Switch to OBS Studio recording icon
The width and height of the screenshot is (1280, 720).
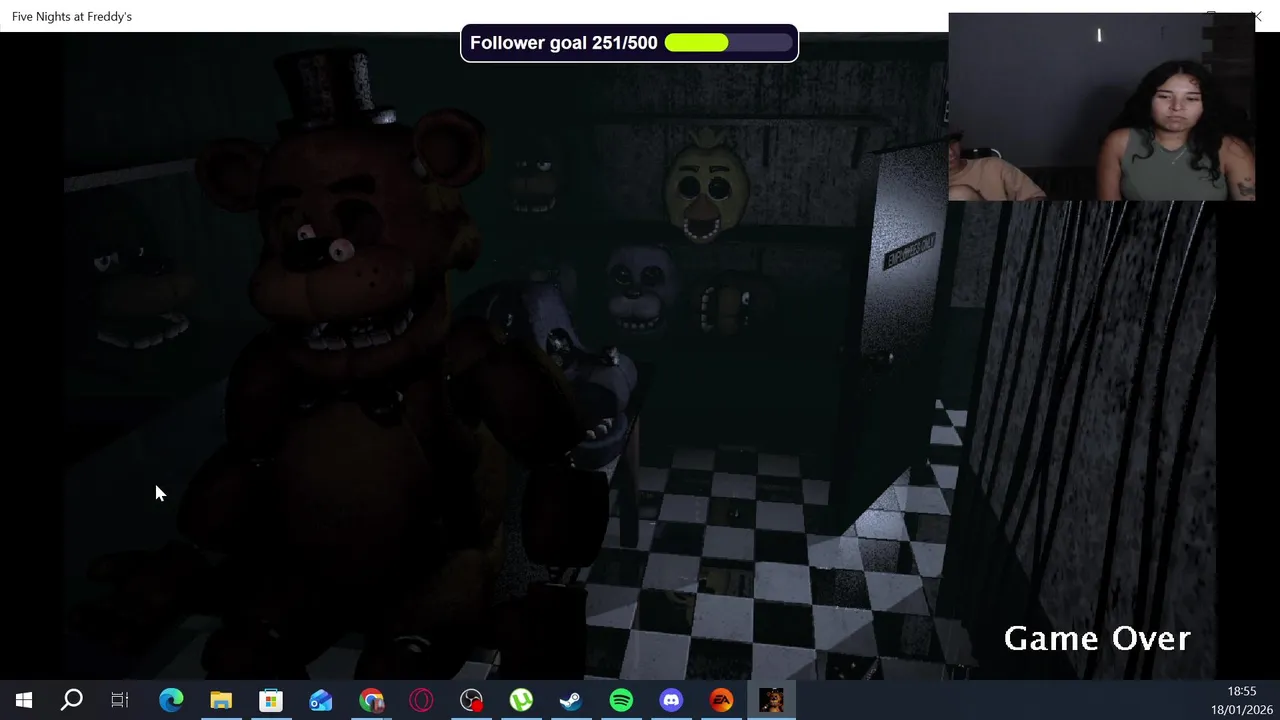click(x=471, y=700)
